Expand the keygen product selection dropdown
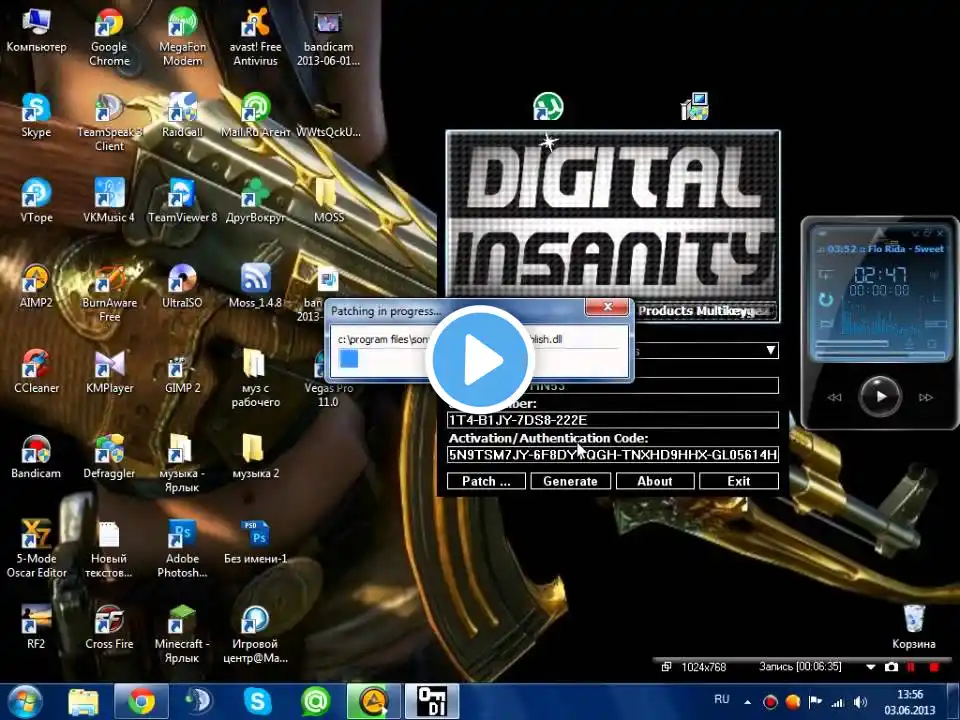960x720 pixels. (770, 351)
